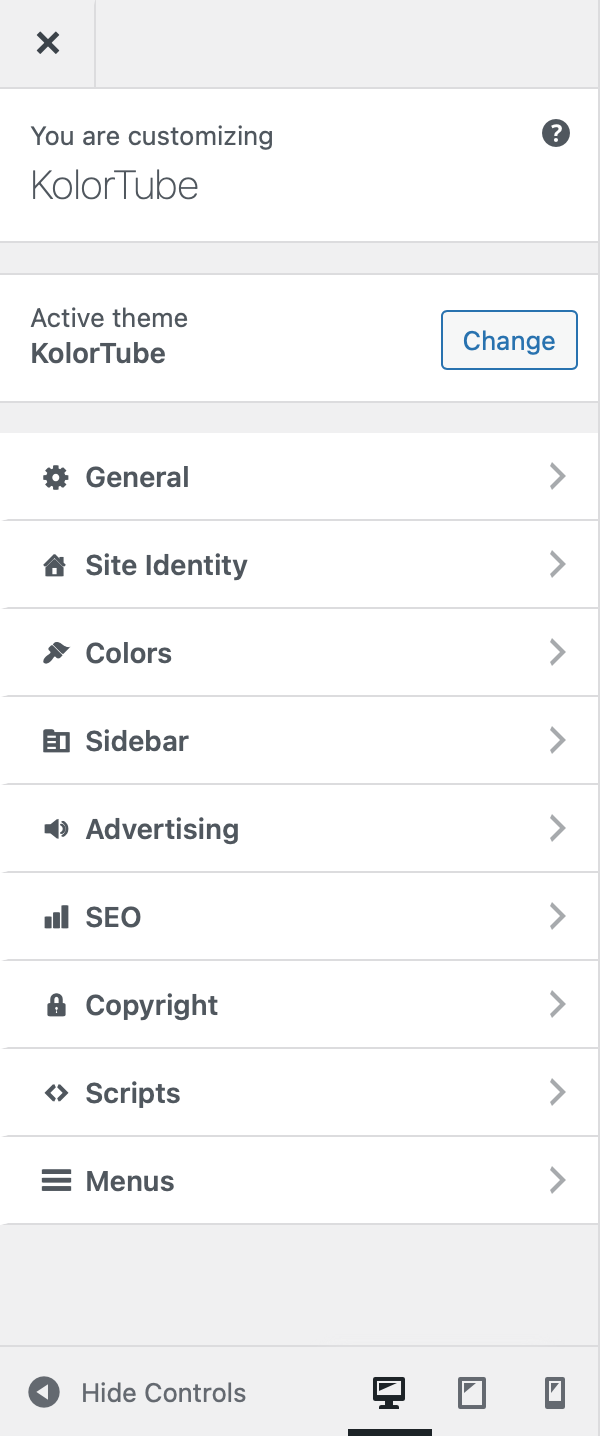Screen dimensions: 600x1436
Task: Click the Change theme button
Action: click(x=509, y=340)
